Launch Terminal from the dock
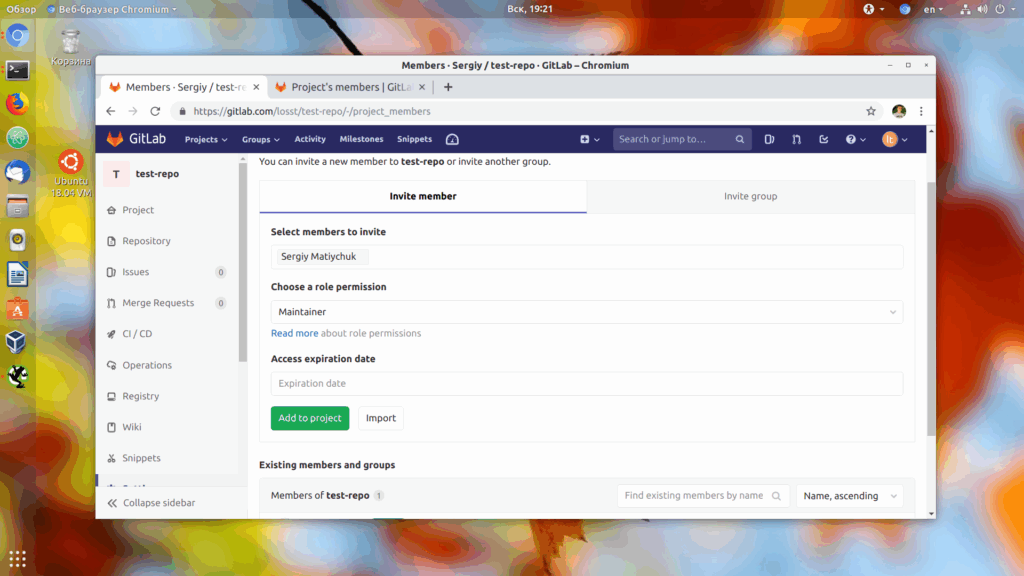Image resolution: width=1024 pixels, height=576 pixels. pyautogui.click(x=18, y=70)
